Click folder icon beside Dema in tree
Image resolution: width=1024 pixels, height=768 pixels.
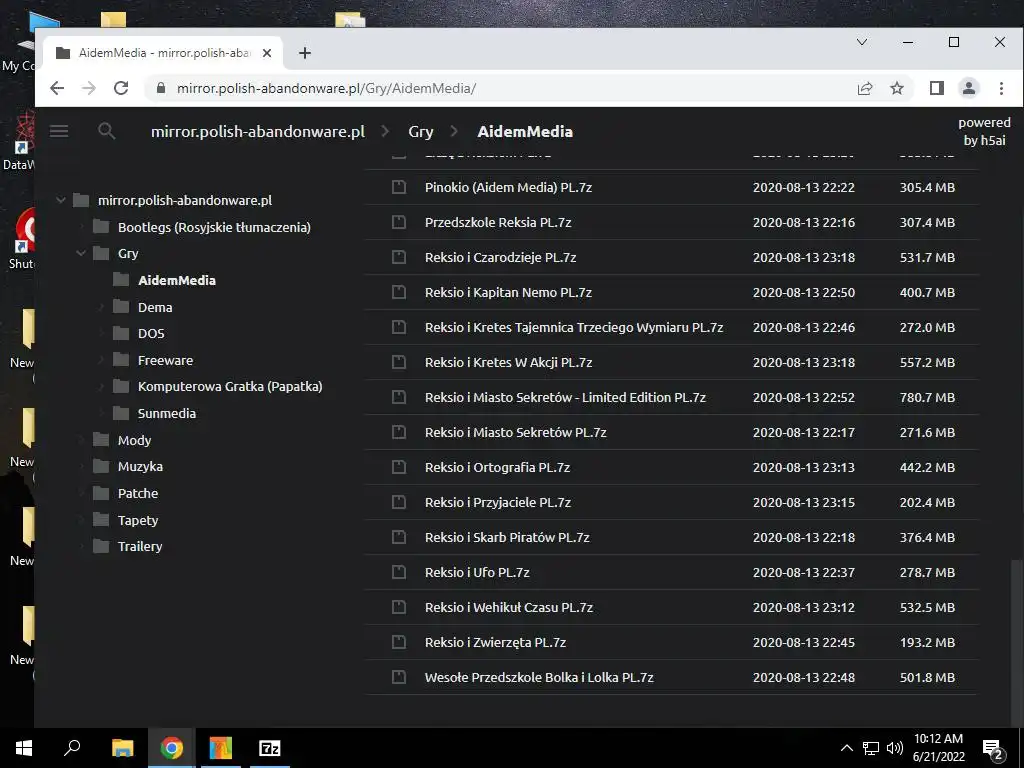coord(121,307)
